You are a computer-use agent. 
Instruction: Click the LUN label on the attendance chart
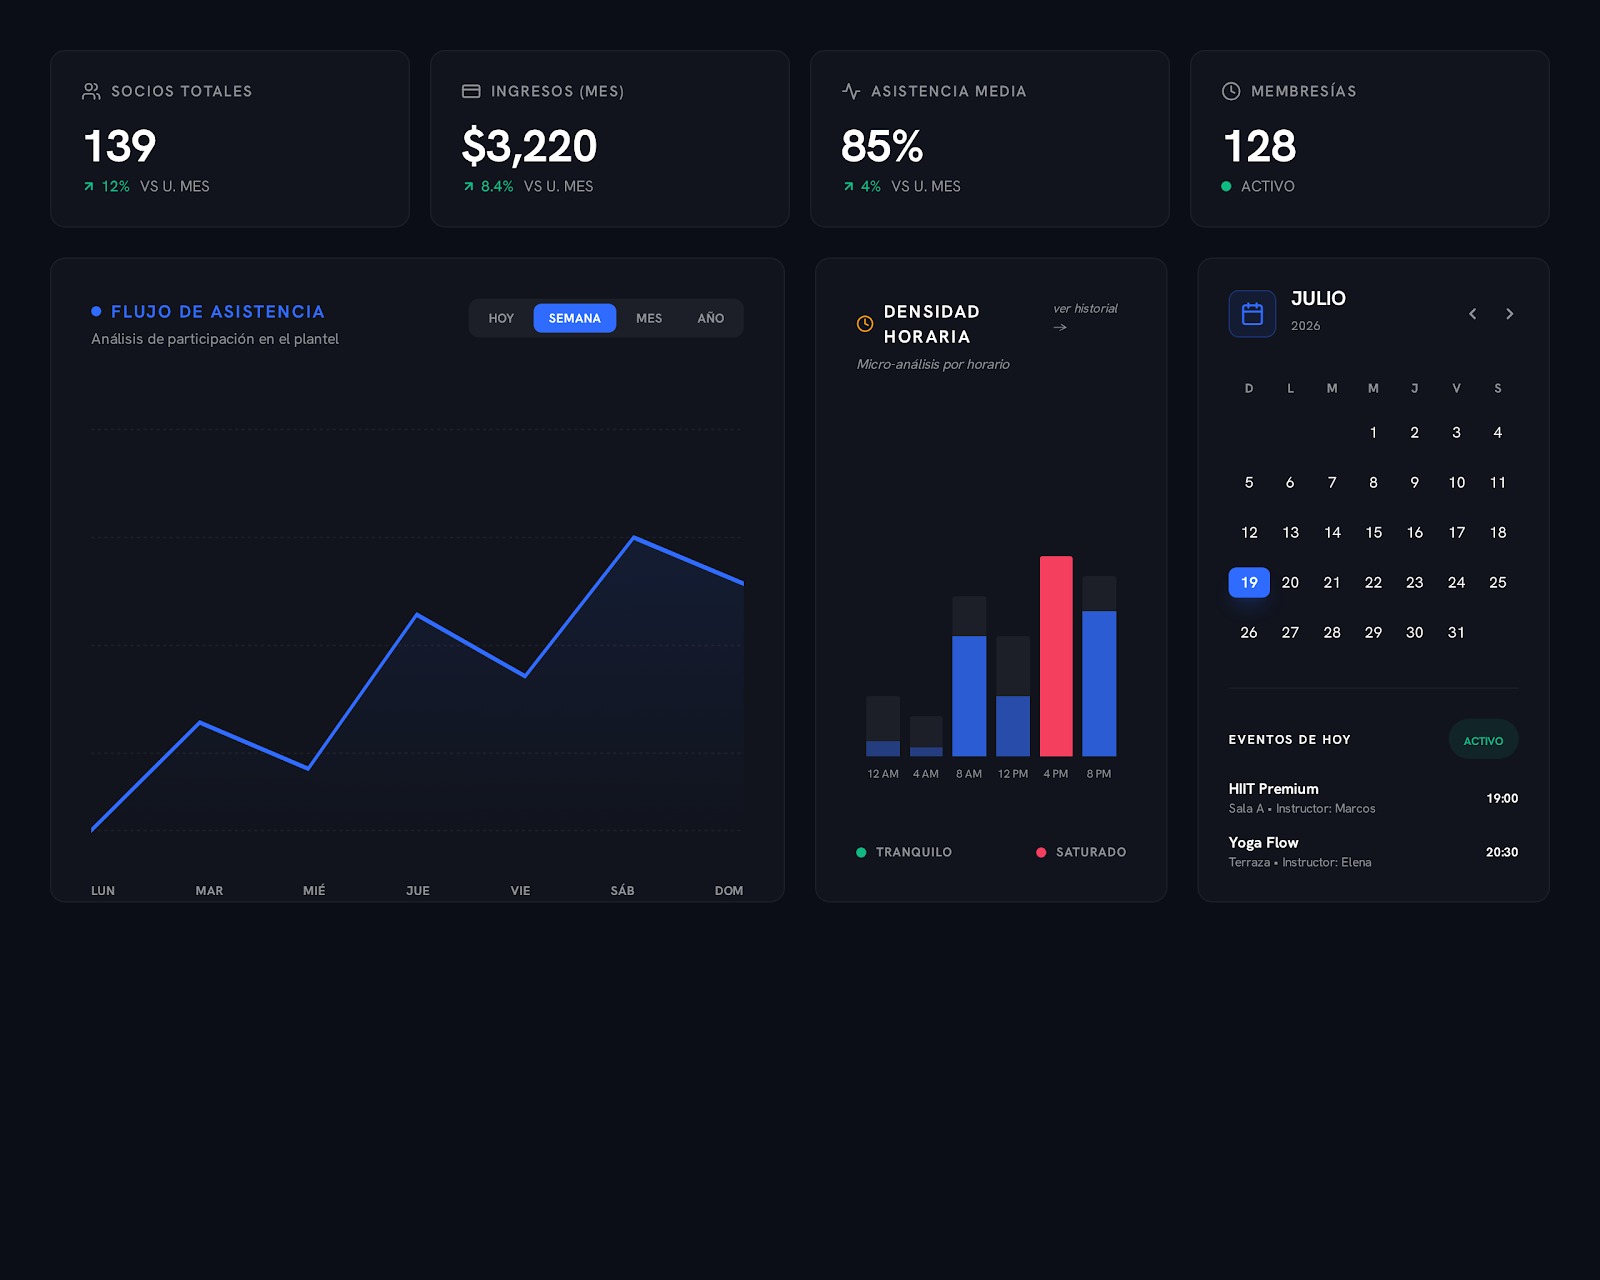coord(103,890)
